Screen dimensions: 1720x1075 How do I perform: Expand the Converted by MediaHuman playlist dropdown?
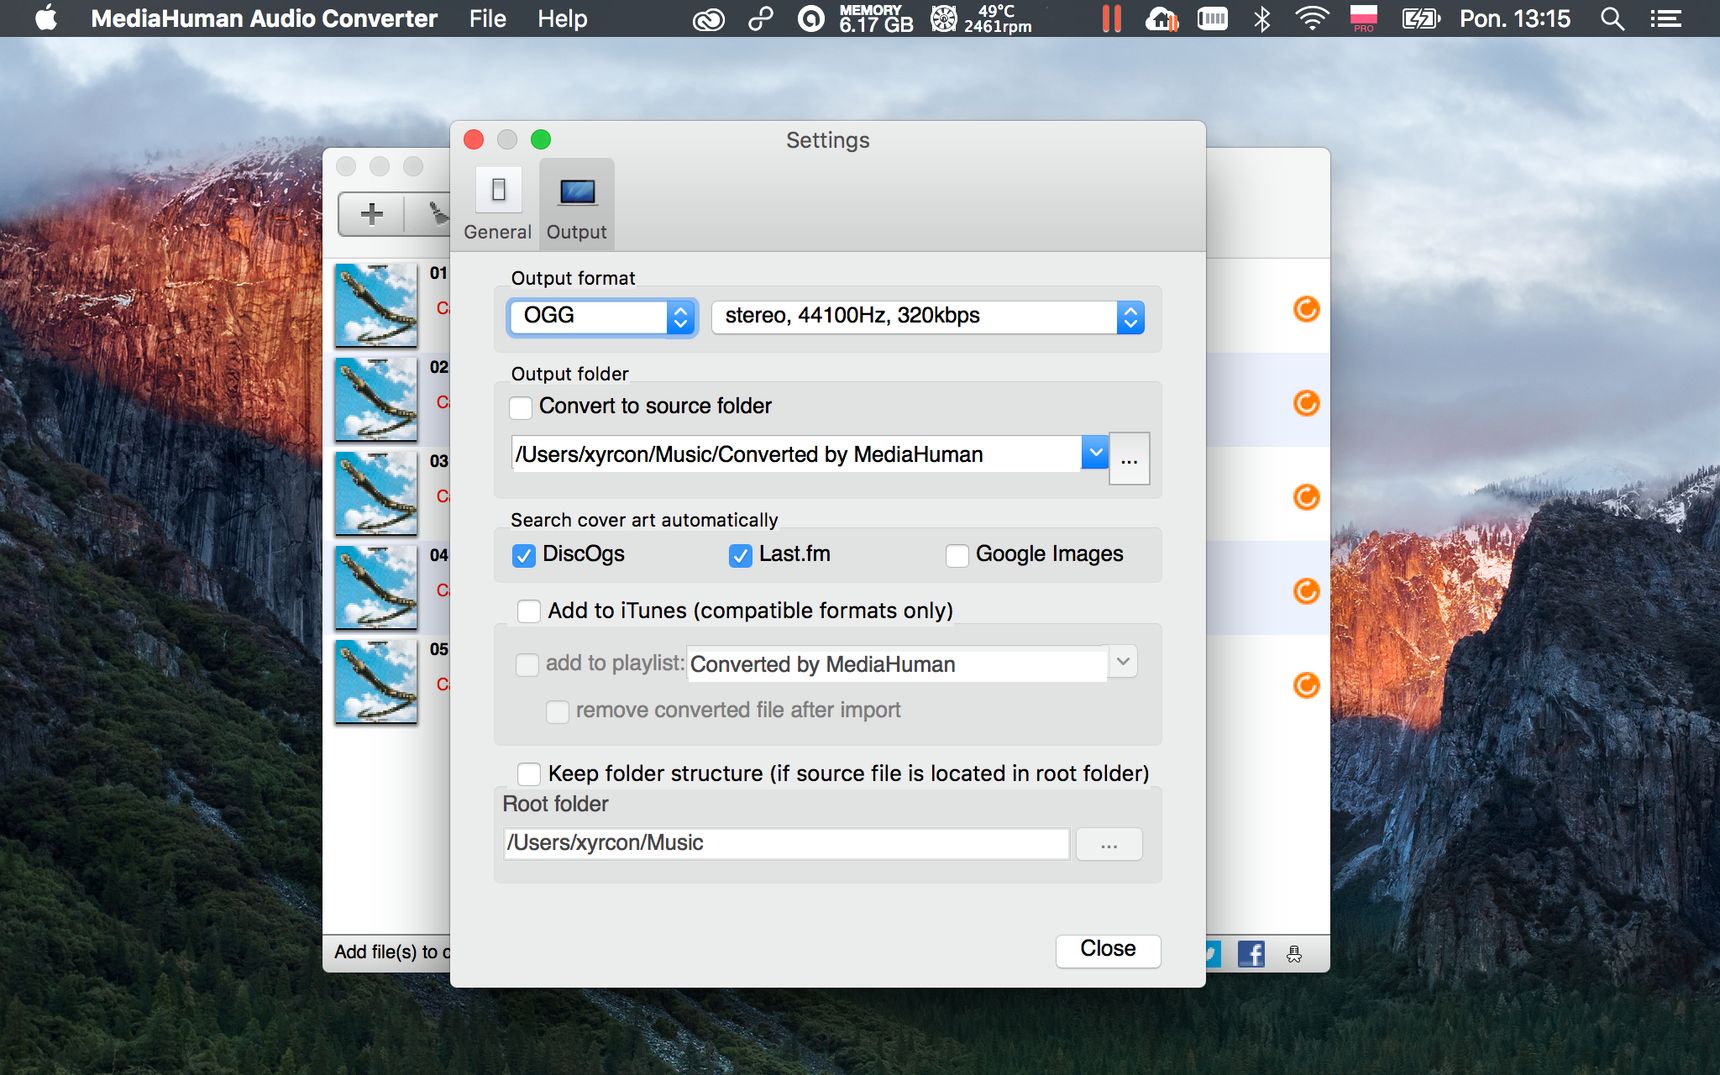tap(1123, 662)
